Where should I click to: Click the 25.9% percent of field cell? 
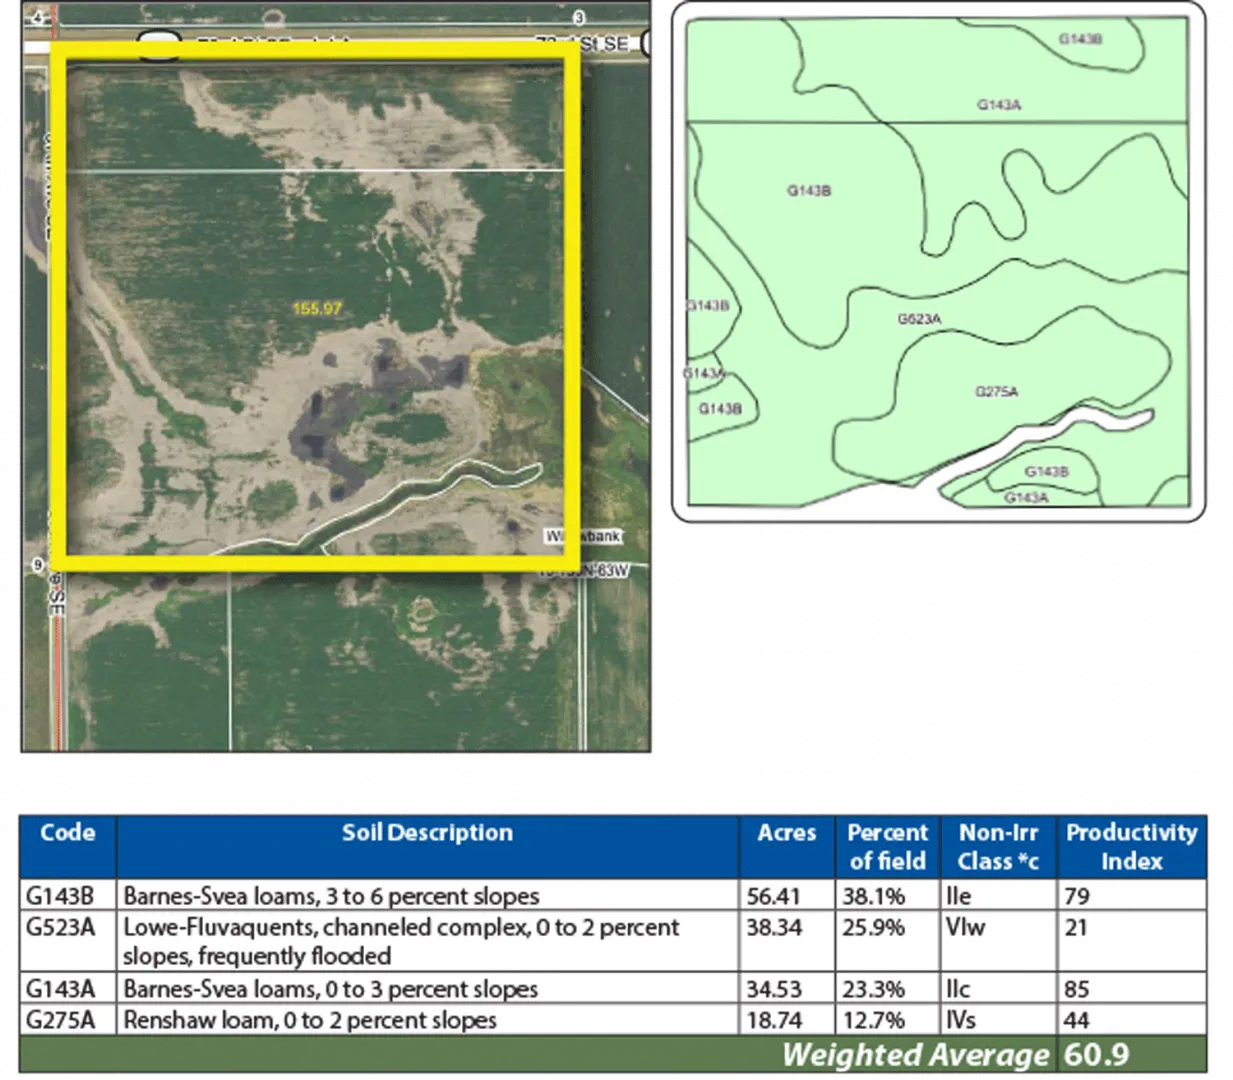pyautogui.click(x=873, y=927)
